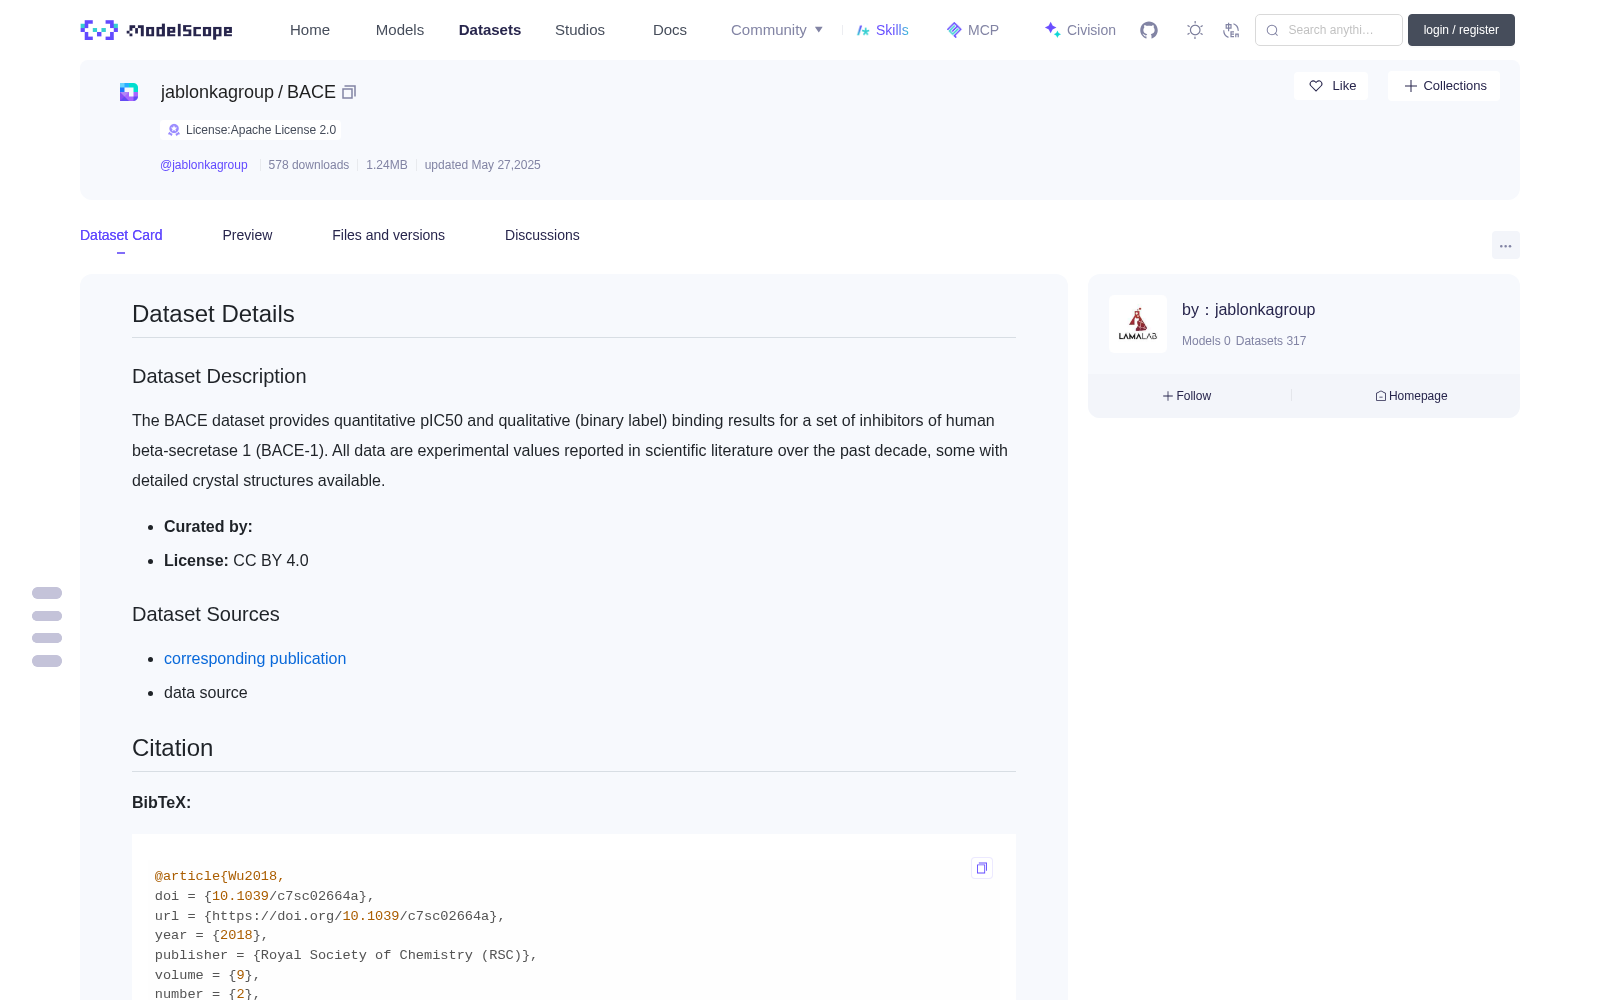Open the Models section
This screenshot has width=1600, height=1000.
(x=400, y=30)
